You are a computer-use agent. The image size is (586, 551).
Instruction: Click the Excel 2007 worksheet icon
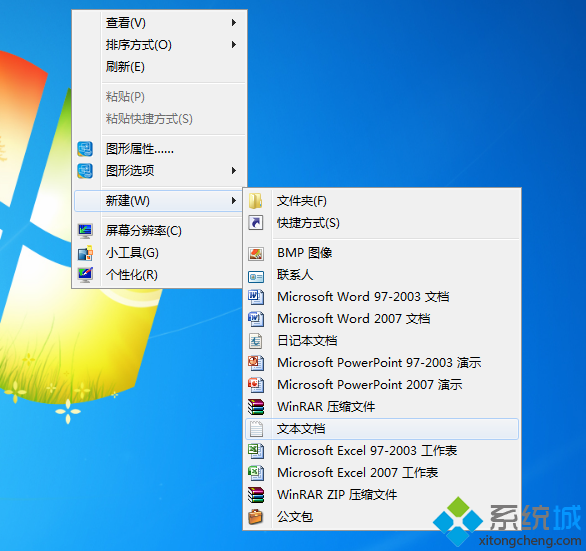[x=256, y=473]
